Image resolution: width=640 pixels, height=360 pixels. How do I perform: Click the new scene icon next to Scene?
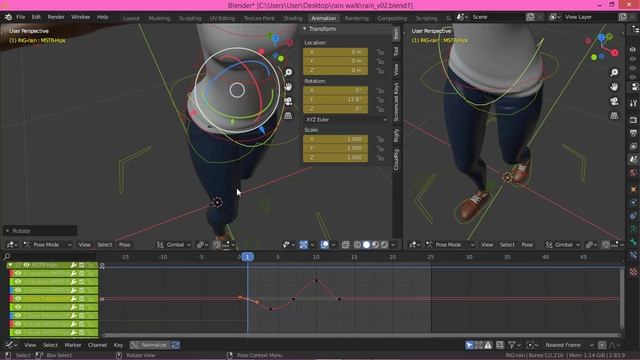point(530,17)
